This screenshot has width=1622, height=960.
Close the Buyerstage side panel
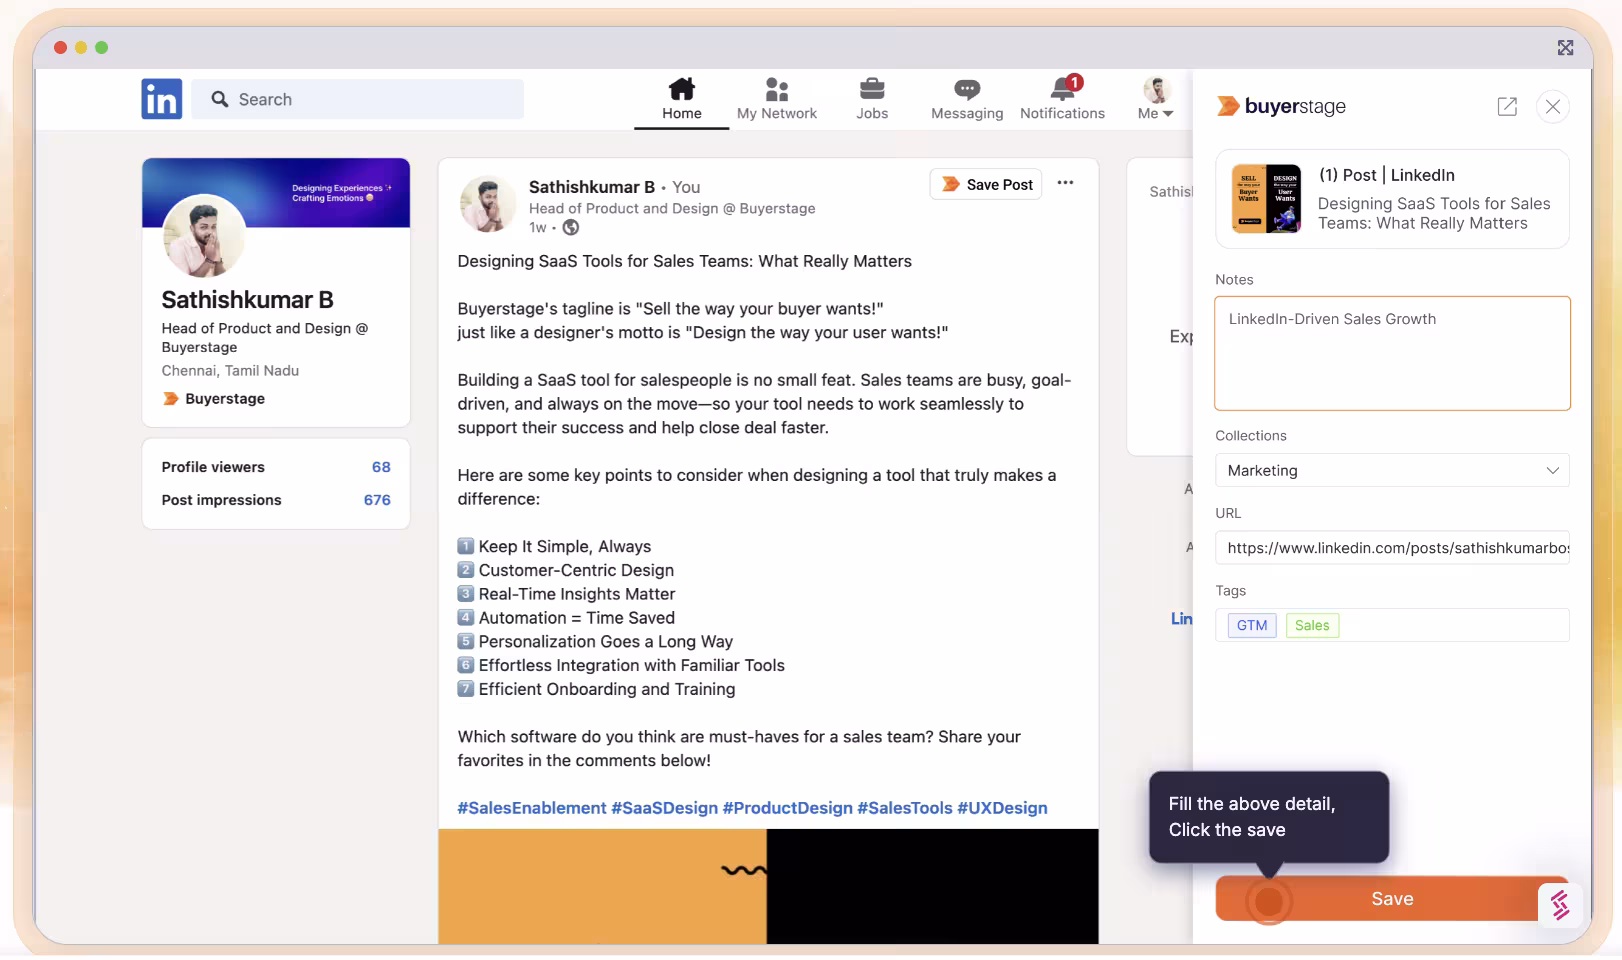[1552, 107]
